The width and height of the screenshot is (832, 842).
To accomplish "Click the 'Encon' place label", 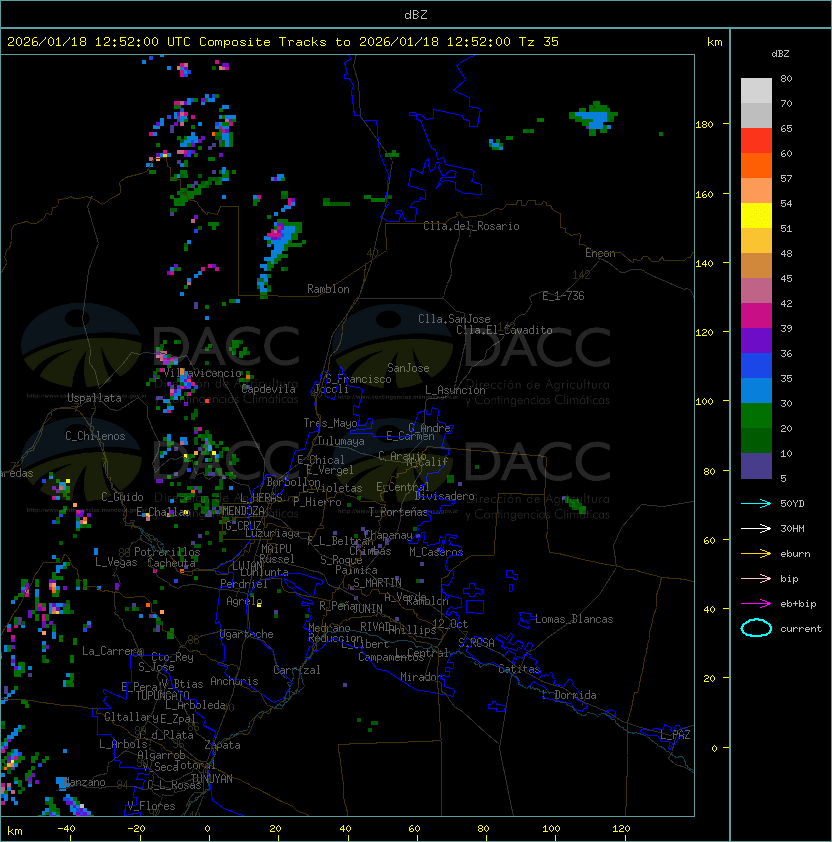I will (600, 253).
